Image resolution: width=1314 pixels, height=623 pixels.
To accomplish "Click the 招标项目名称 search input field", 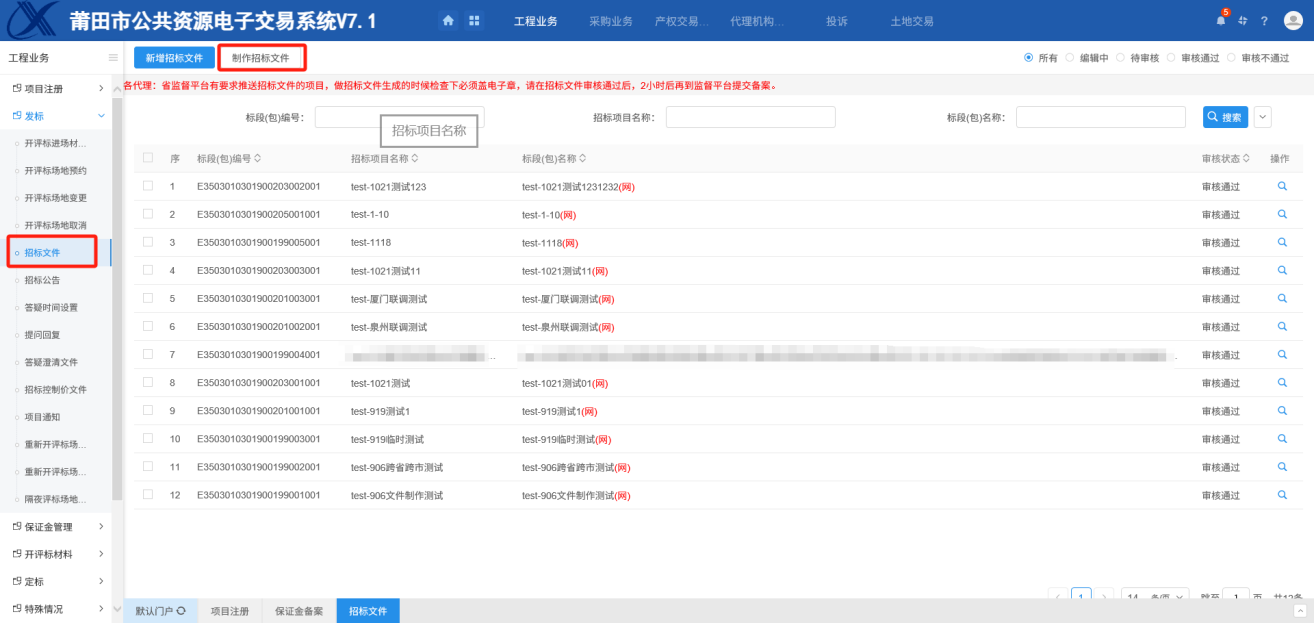I will click(750, 117).
